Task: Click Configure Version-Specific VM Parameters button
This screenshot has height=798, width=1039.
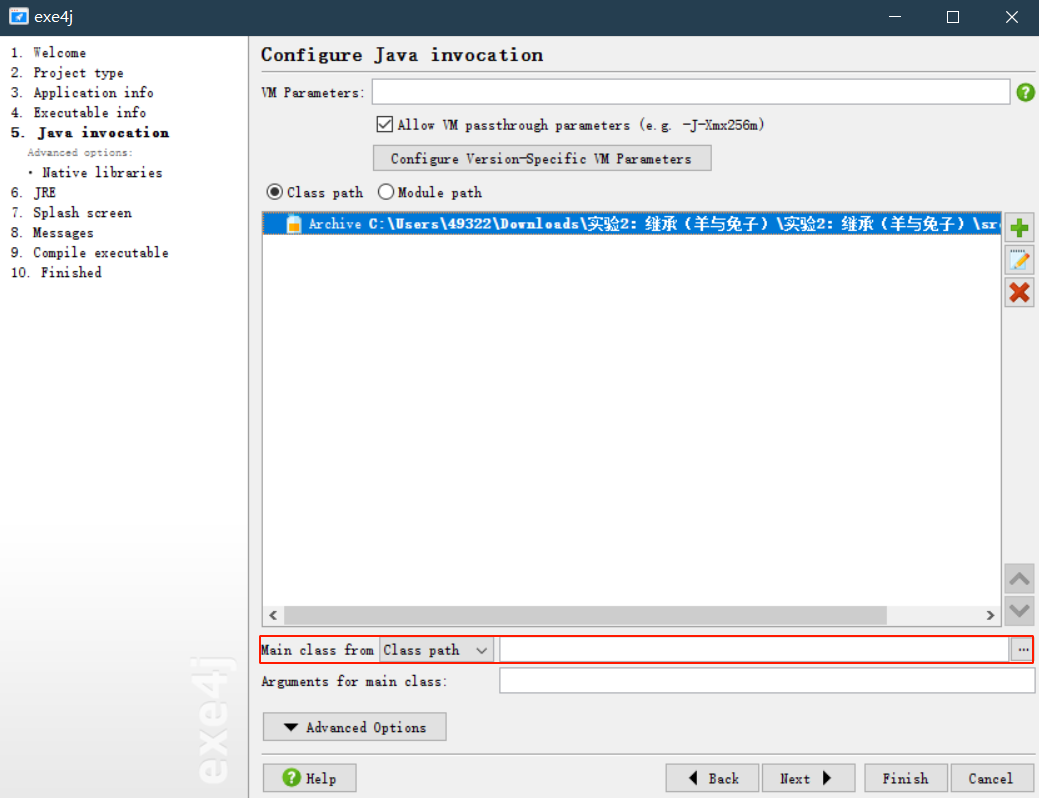Action: [542, 158]
